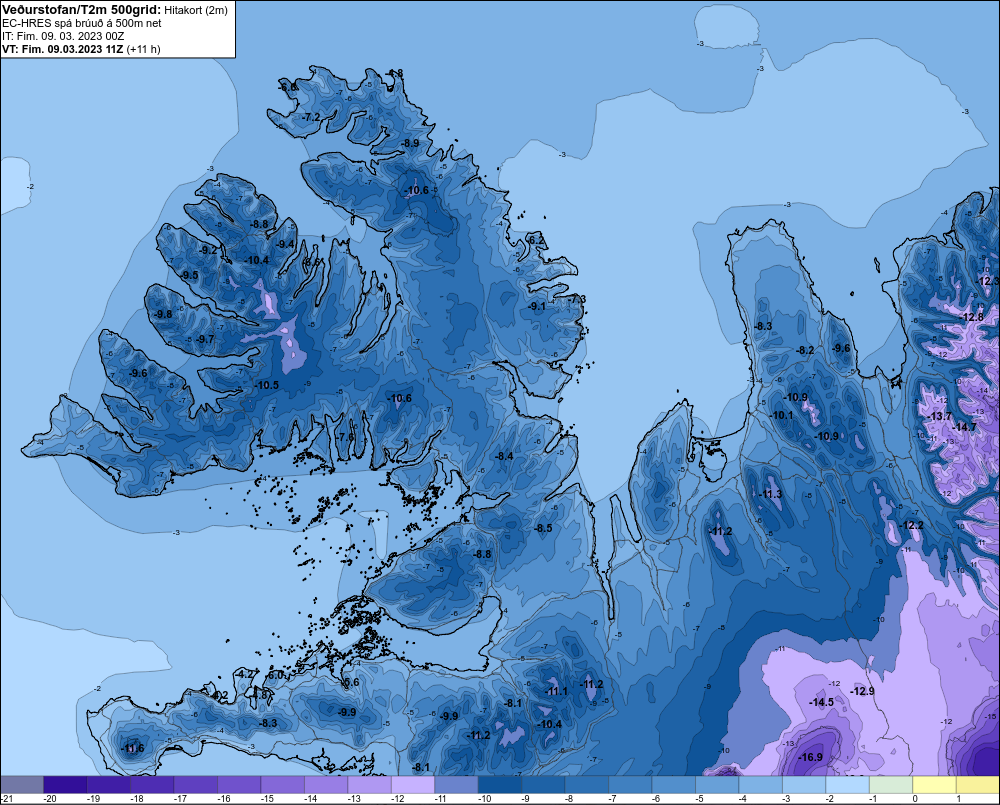
Task: Click the map temperature label '-6.0'
Action: point(276,675)
